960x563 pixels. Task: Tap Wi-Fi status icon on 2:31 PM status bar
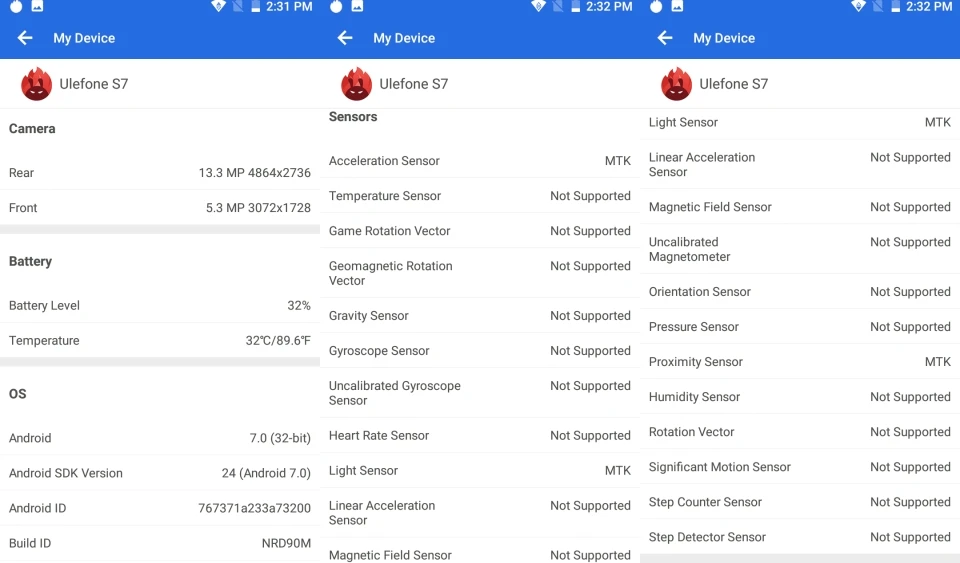pos(219,7)
